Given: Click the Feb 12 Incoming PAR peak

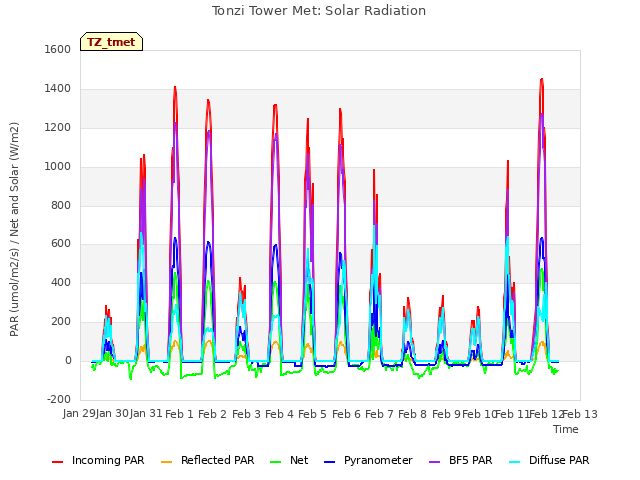Looking at the screenshot, I should (x=542, y=80).
